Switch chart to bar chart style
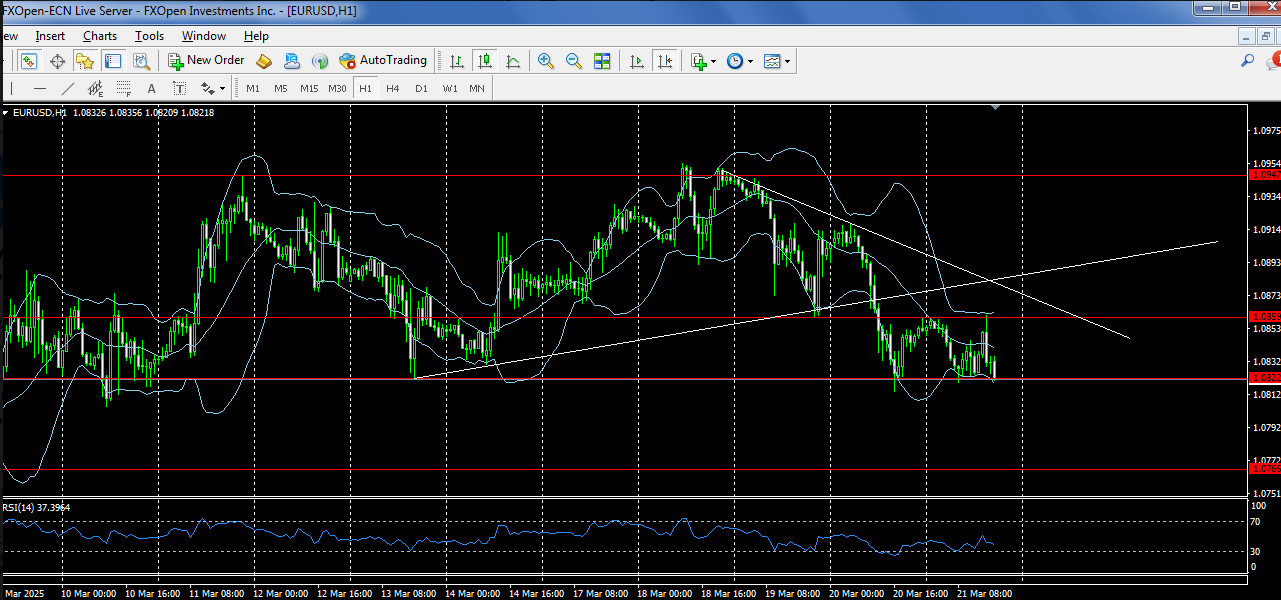The width and height of the screenshot is (1281, 600). [x=457, y=61]
